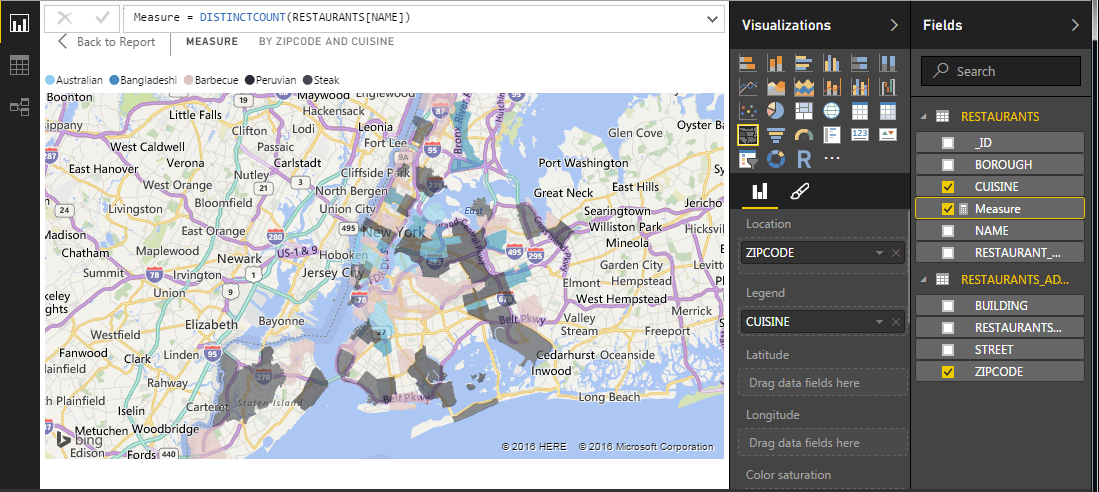Screen dimensions: 1099x492
Task: Enable the STREET field checkbox
Action: [x=948, y=350]
